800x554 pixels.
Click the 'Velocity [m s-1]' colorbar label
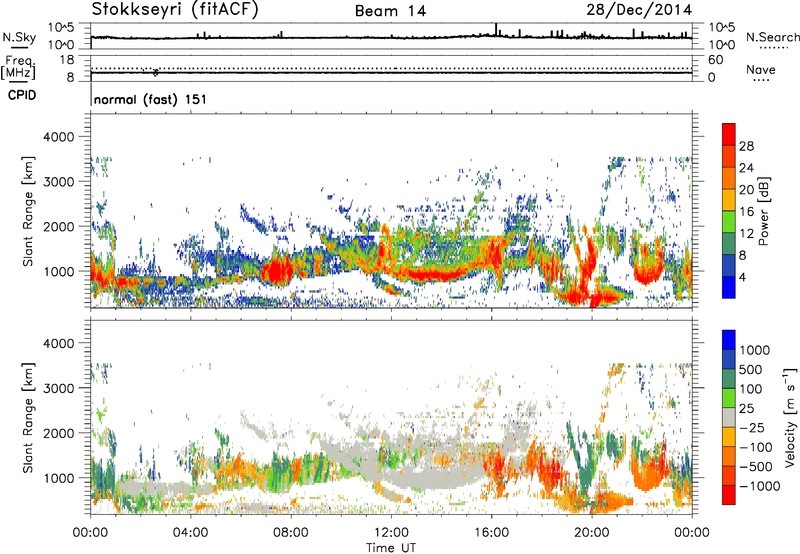790,417
